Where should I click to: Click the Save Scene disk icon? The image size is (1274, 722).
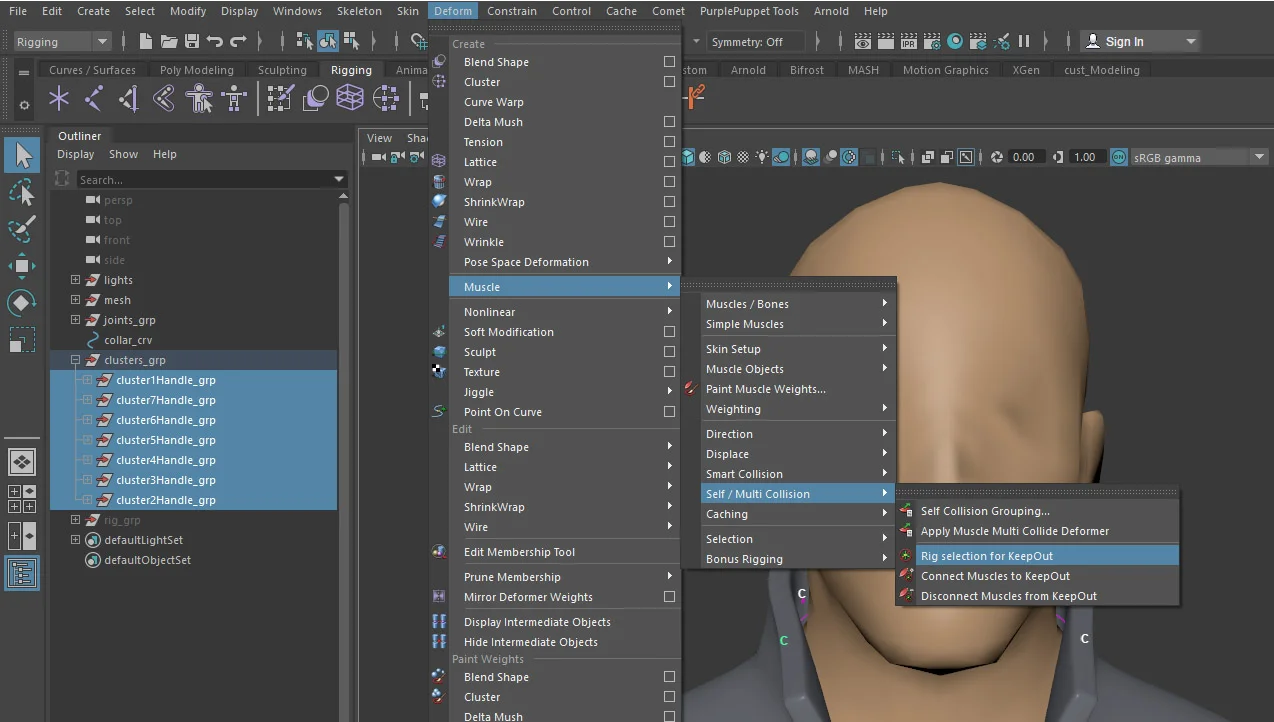tap(192, 41)
